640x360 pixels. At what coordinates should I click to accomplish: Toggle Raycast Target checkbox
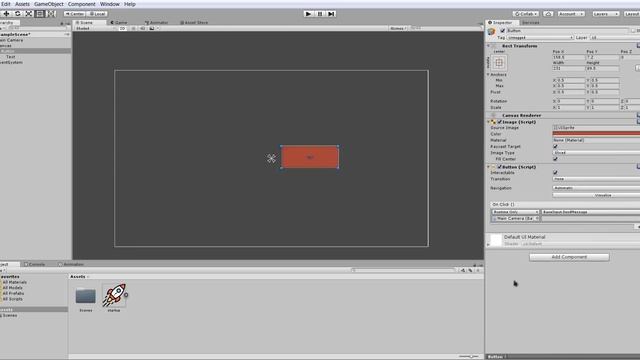click(555, 146)
